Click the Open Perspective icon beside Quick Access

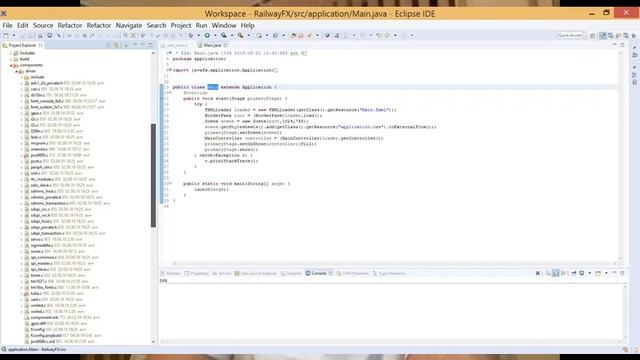(592, 36)
